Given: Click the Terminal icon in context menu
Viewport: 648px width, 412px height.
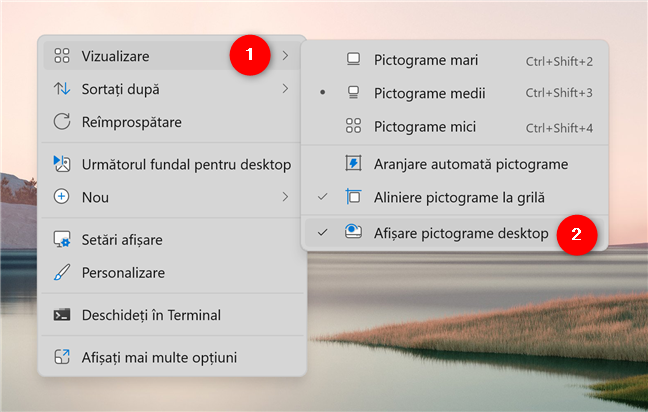Looking at the screenshot, I should click(x=62, y=315).
